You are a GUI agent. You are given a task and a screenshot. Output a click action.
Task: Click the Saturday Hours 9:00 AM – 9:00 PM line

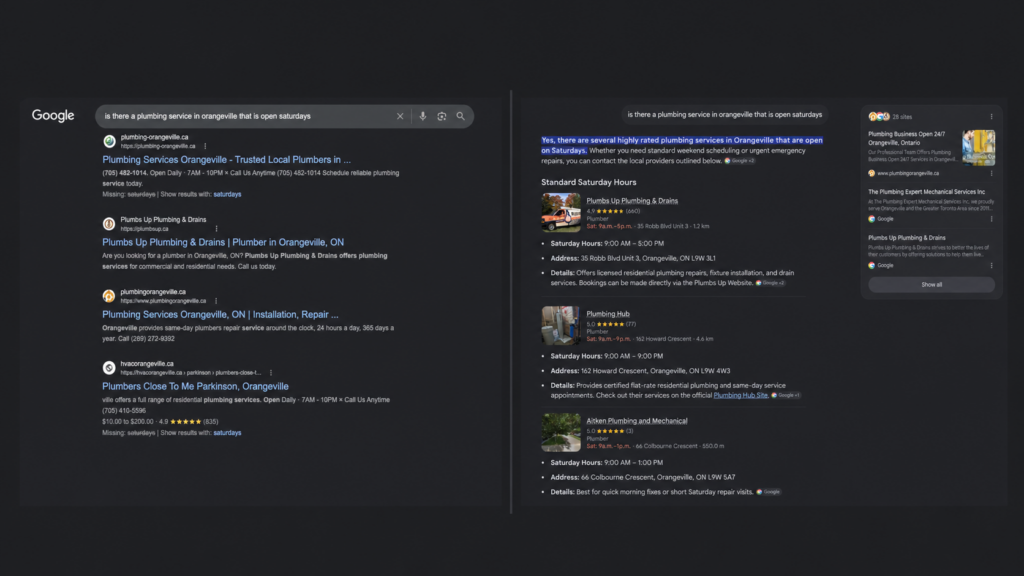607,356
